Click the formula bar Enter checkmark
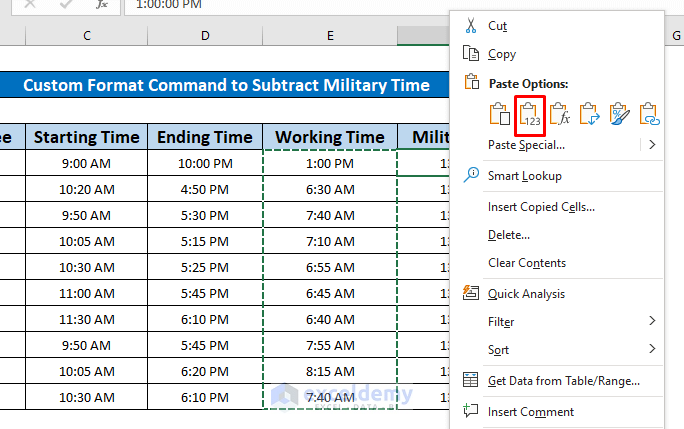 (65, 5)
